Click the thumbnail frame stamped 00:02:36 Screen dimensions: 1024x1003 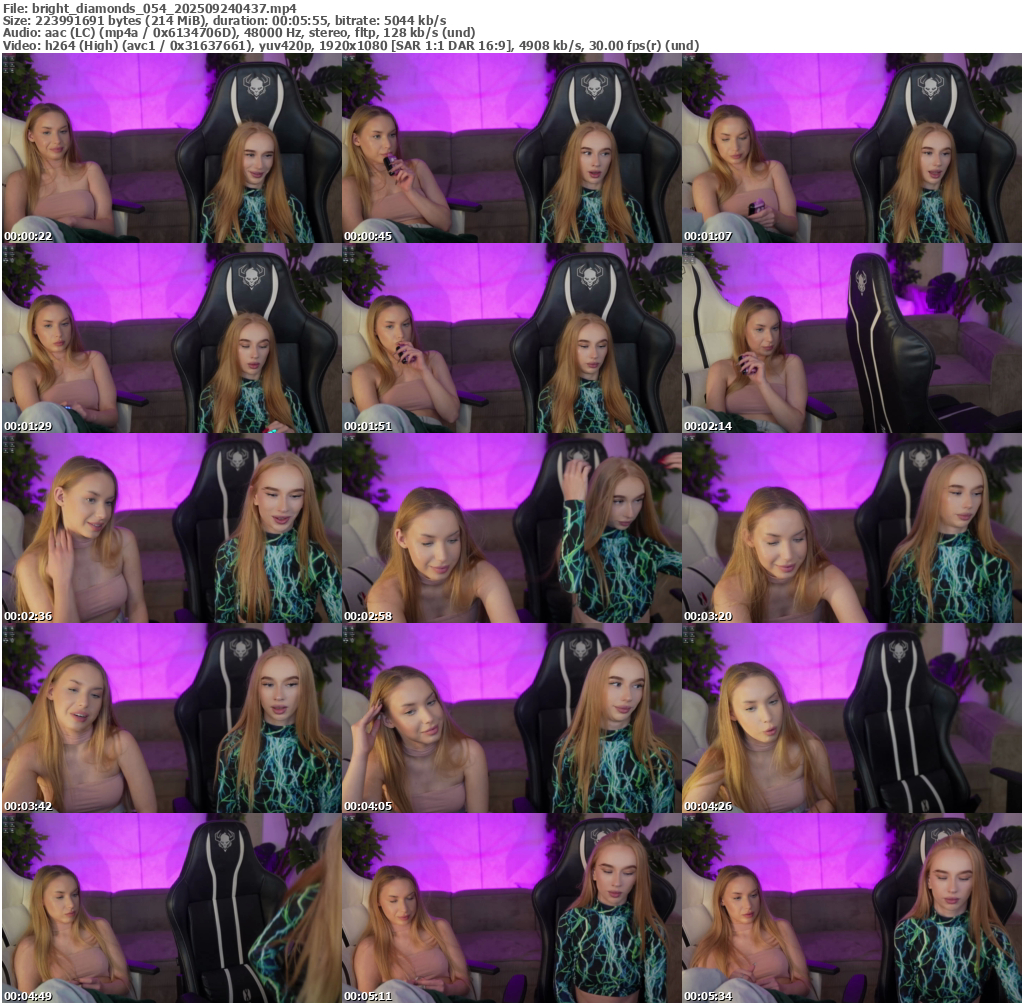(x=171, y=528)
